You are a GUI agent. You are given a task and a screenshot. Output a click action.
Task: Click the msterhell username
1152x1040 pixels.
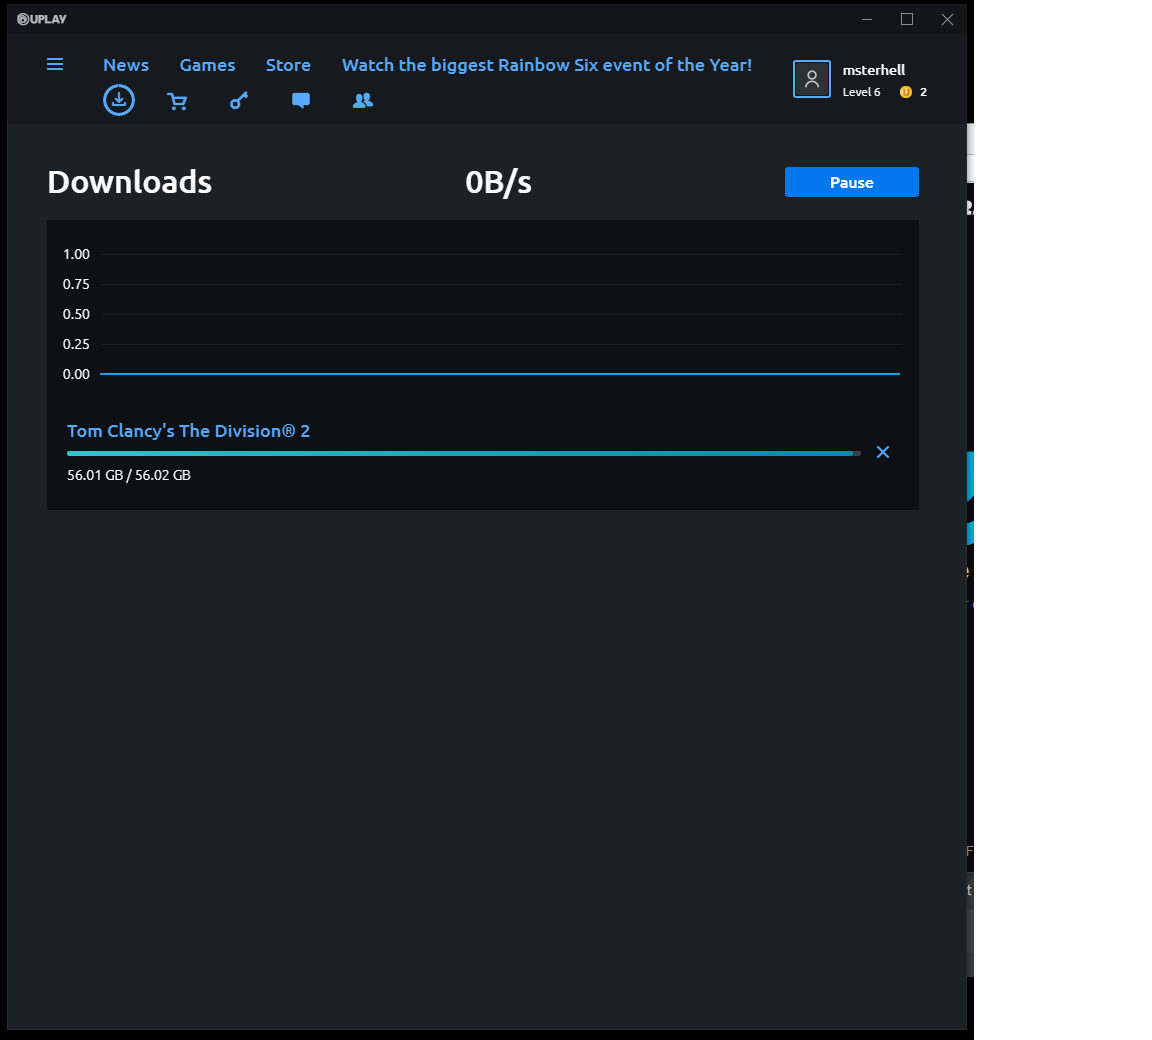pos(874,70)
